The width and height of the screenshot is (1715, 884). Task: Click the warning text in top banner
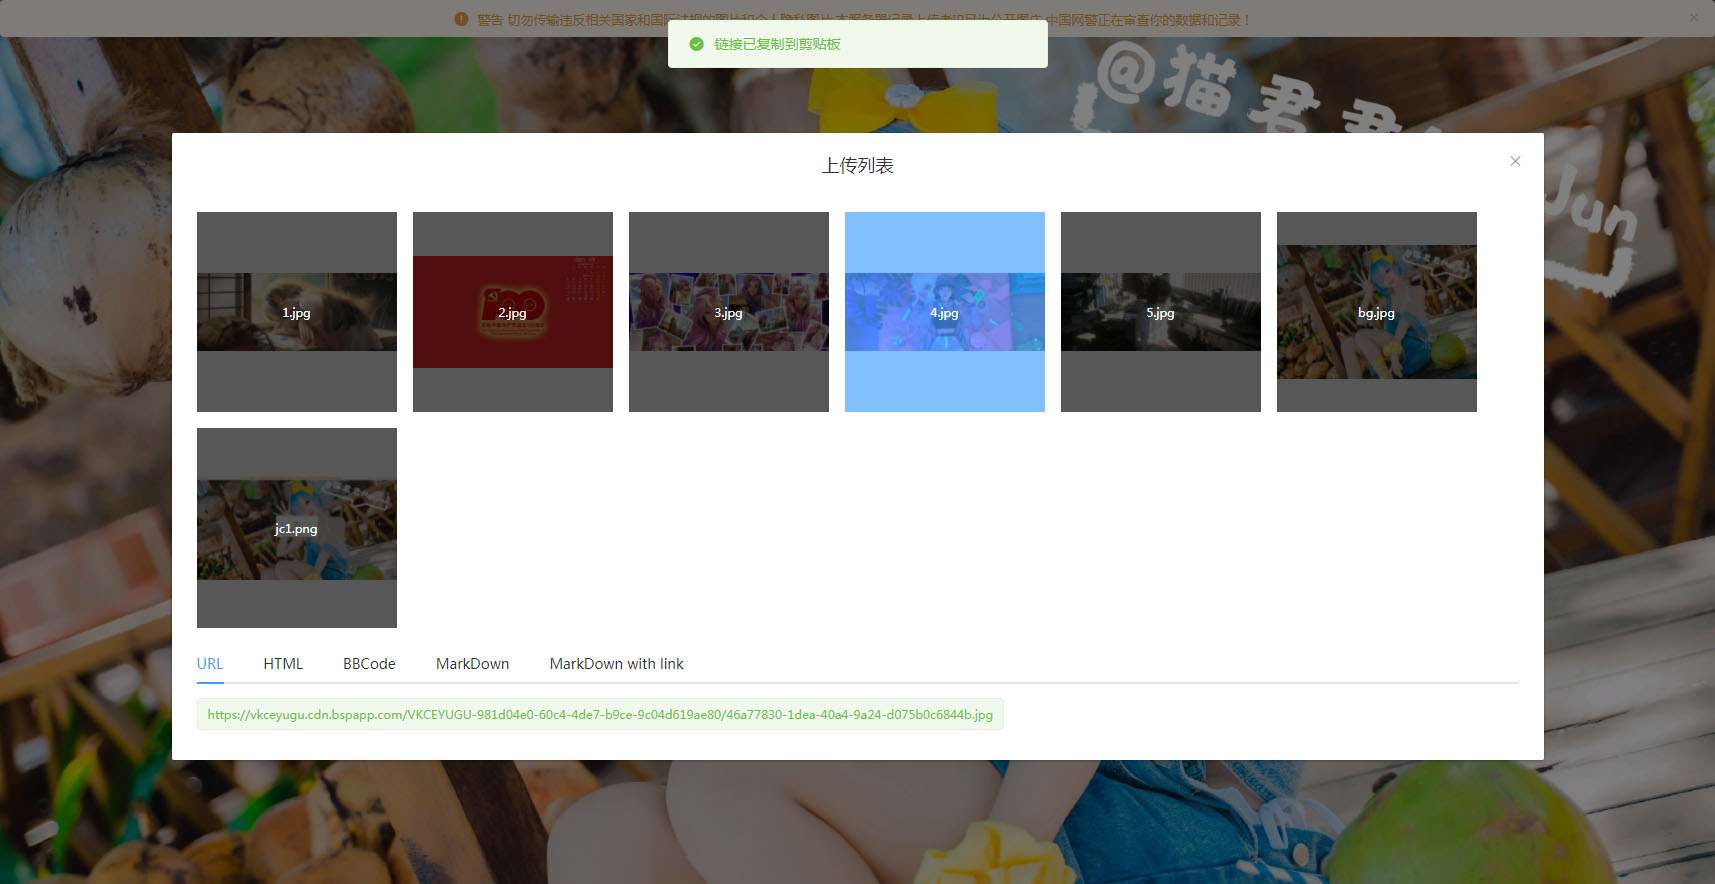863,19
